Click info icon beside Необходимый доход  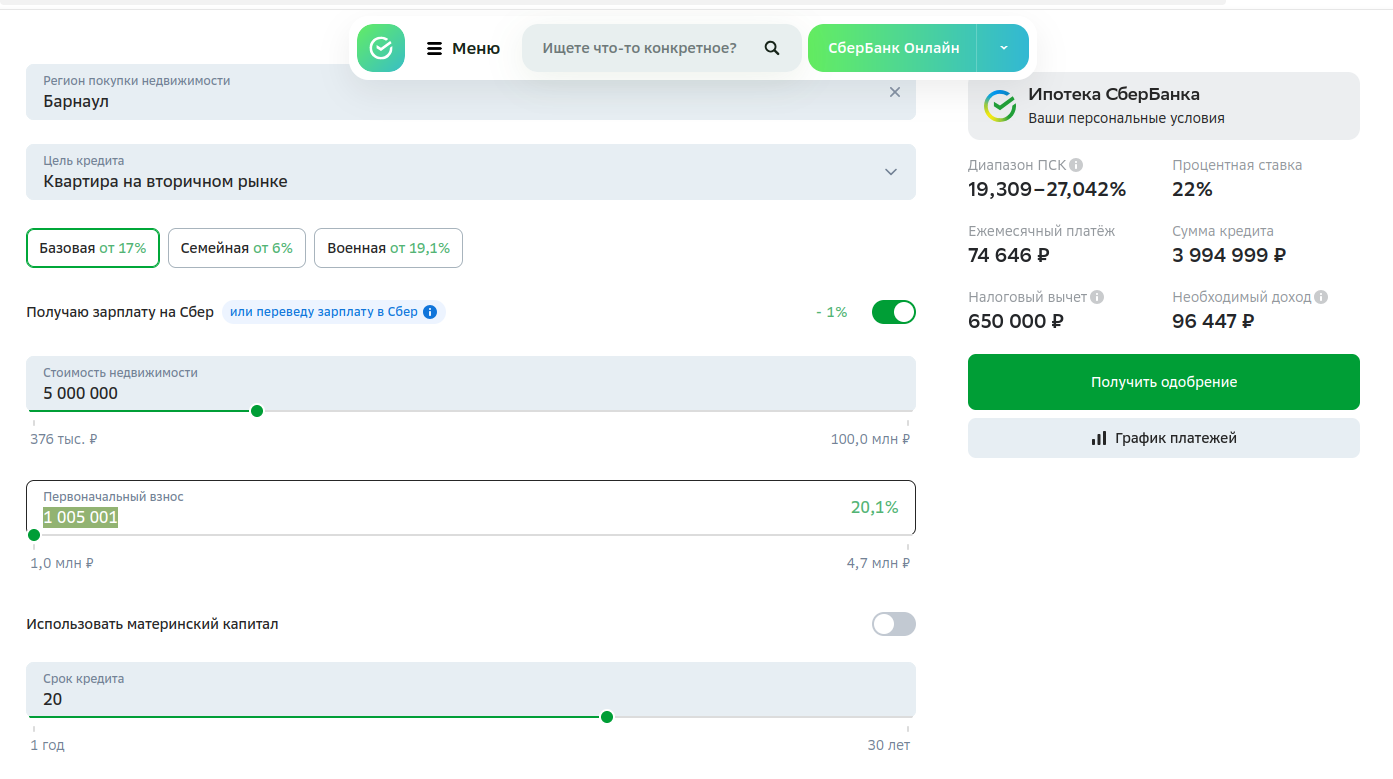click(1321, 297)
